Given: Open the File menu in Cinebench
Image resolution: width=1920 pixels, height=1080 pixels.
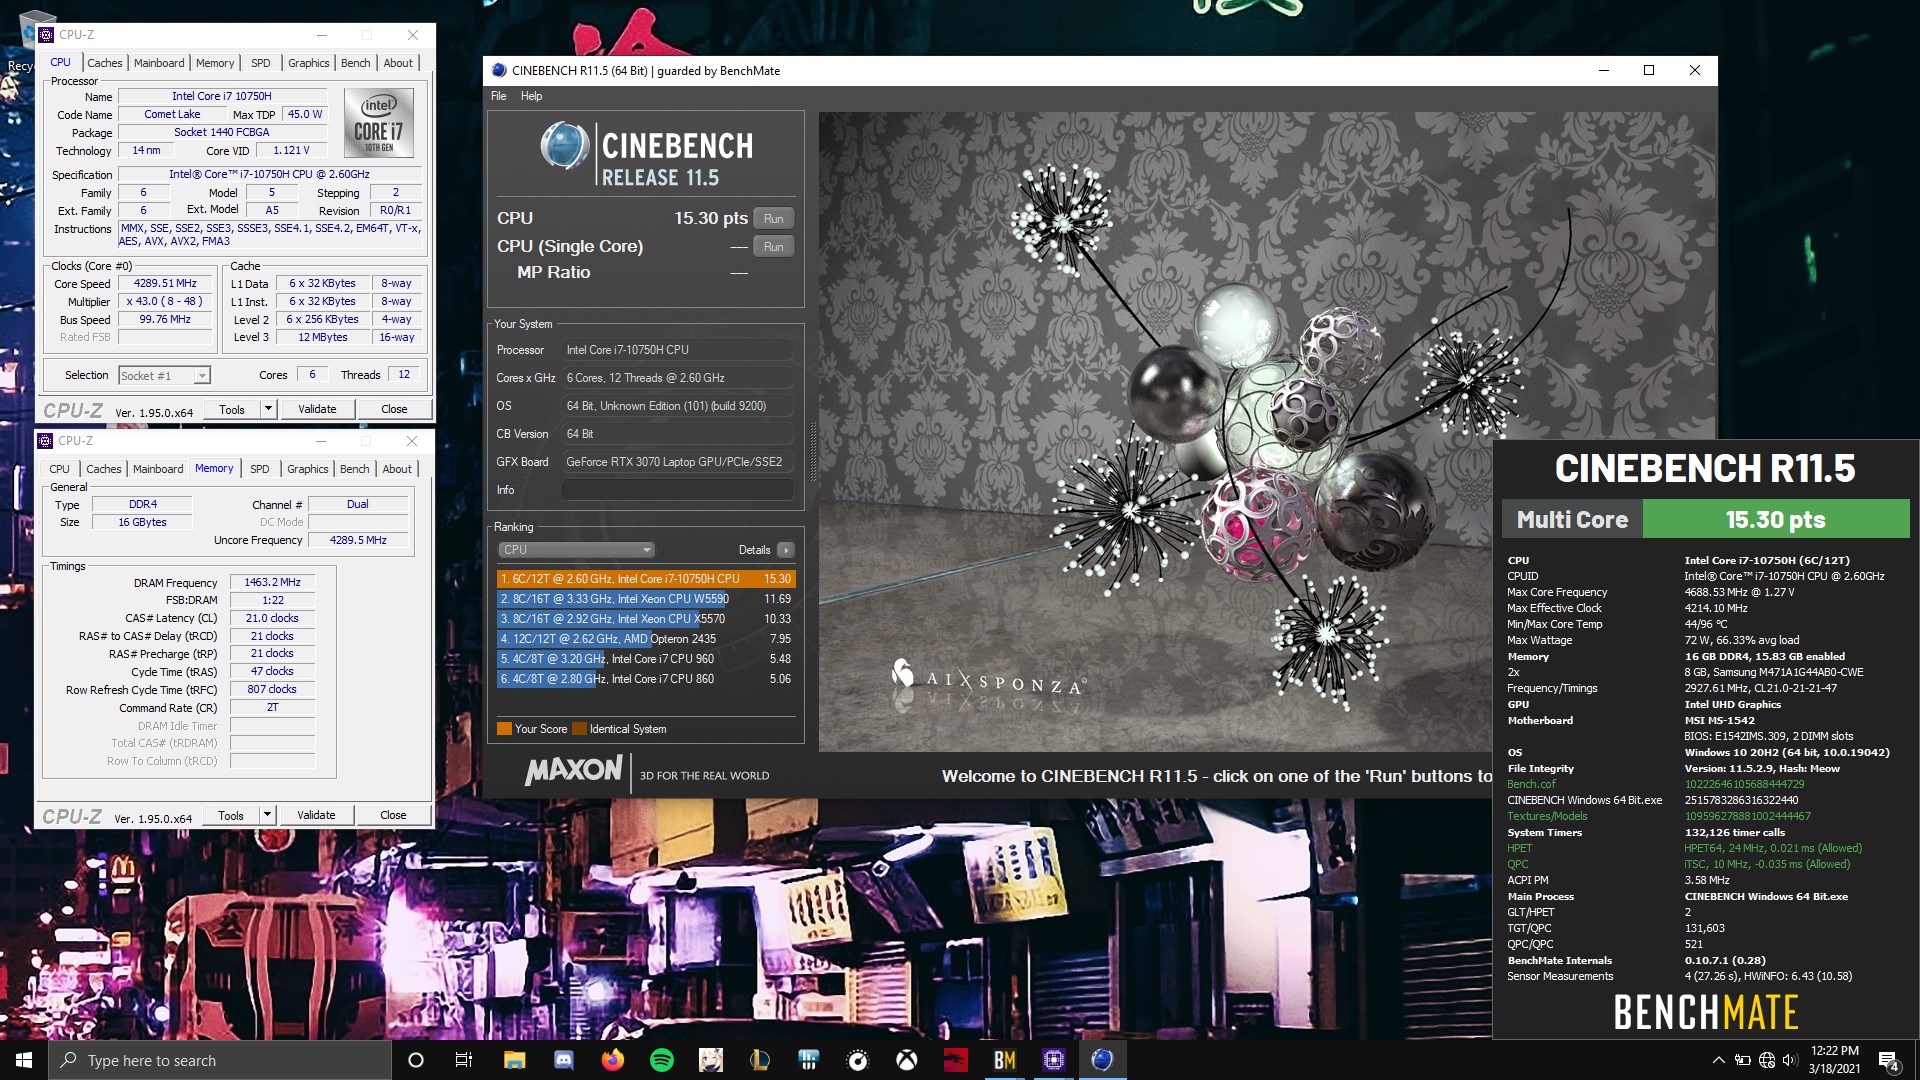Looking at the screenshot, I should click(x=498, y=96).
